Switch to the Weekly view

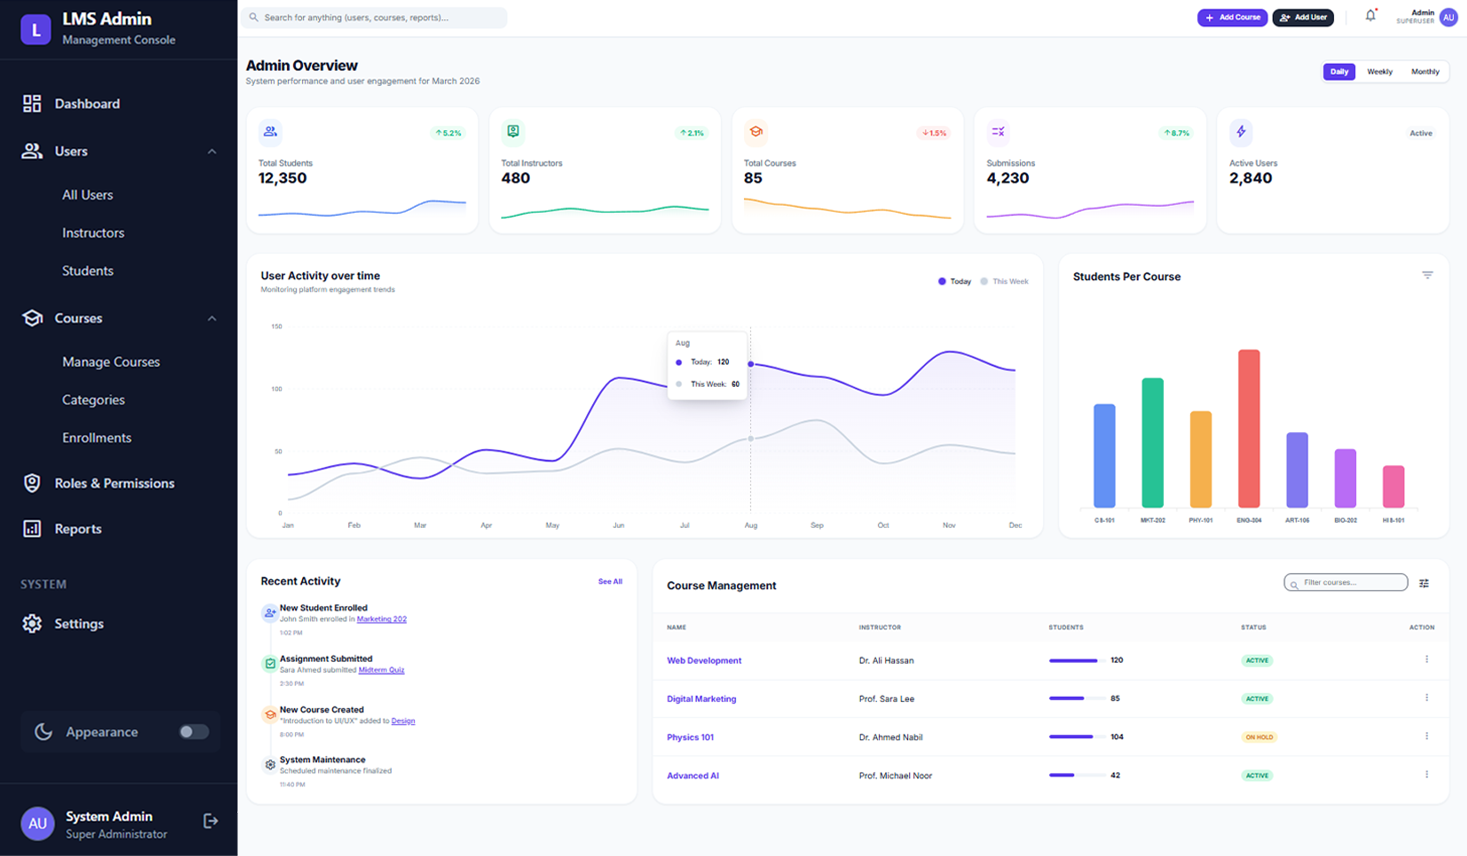point(1380,72)
